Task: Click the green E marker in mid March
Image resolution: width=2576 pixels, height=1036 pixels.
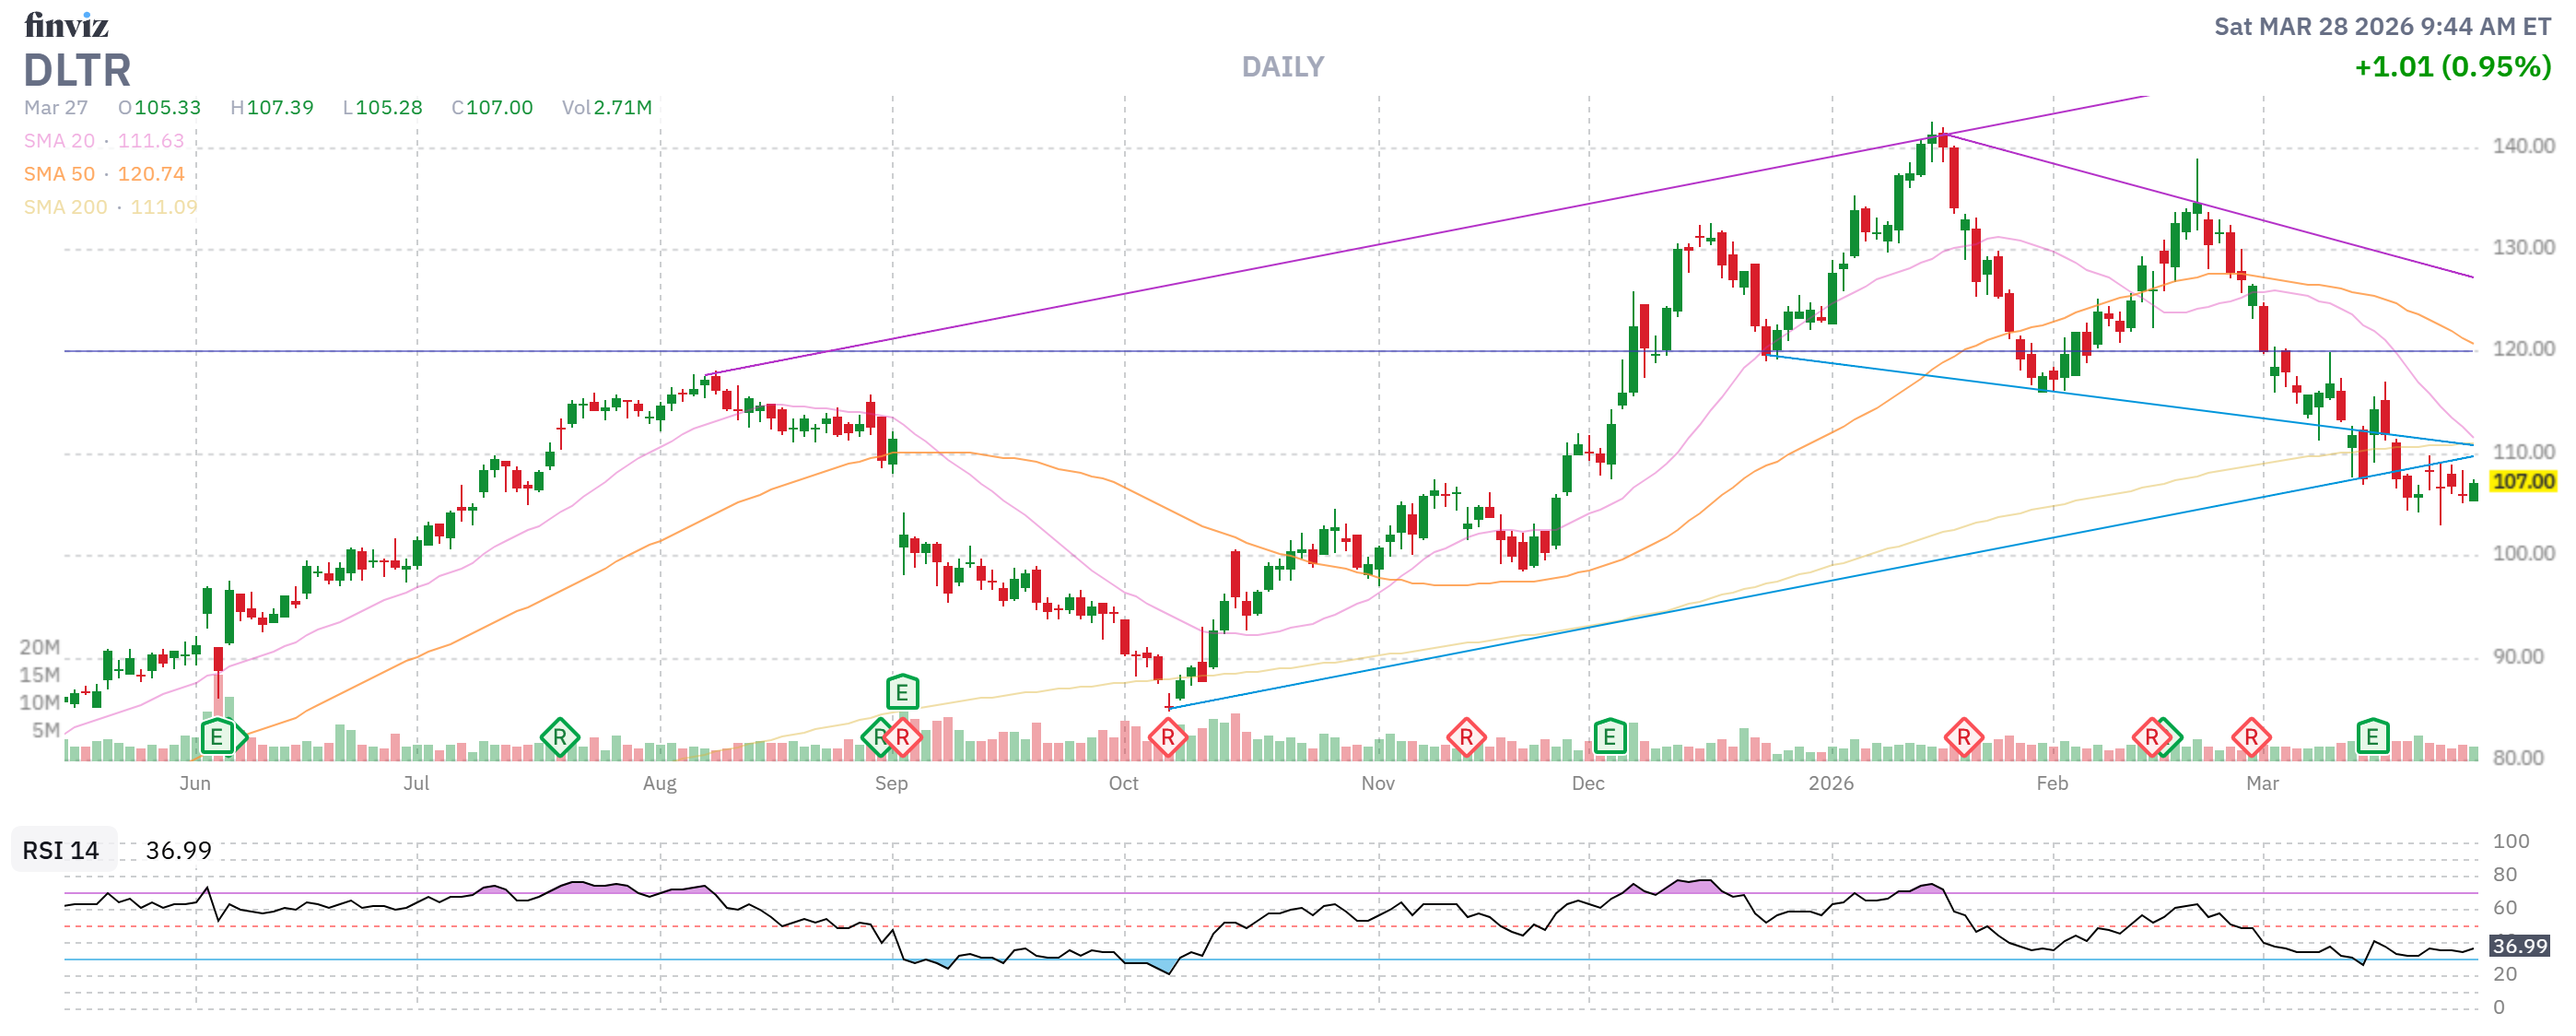Action: click(2372, 738)
